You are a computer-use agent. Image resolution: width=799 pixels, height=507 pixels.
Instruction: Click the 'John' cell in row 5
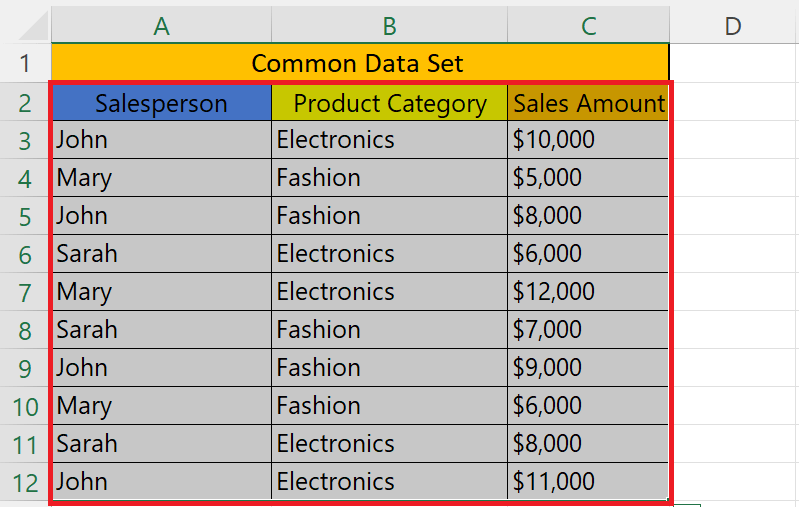tap(162, 216)
